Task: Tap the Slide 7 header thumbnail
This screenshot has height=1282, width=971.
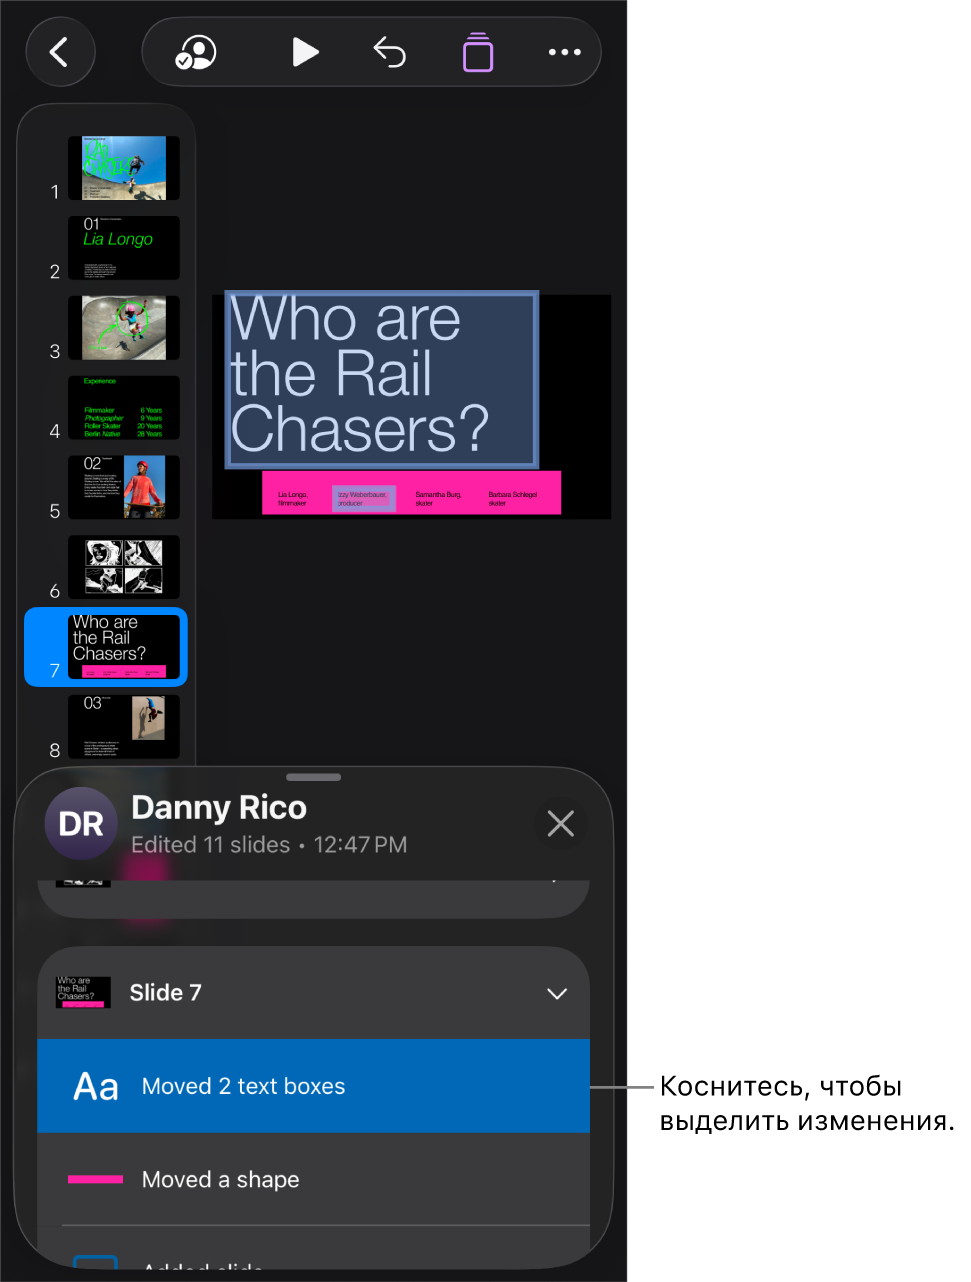Action: [83, 992]
